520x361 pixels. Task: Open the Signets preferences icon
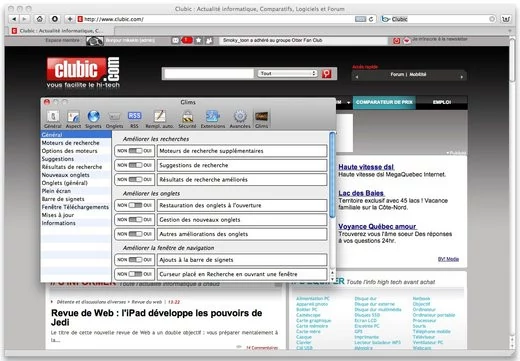coord(93,119)
